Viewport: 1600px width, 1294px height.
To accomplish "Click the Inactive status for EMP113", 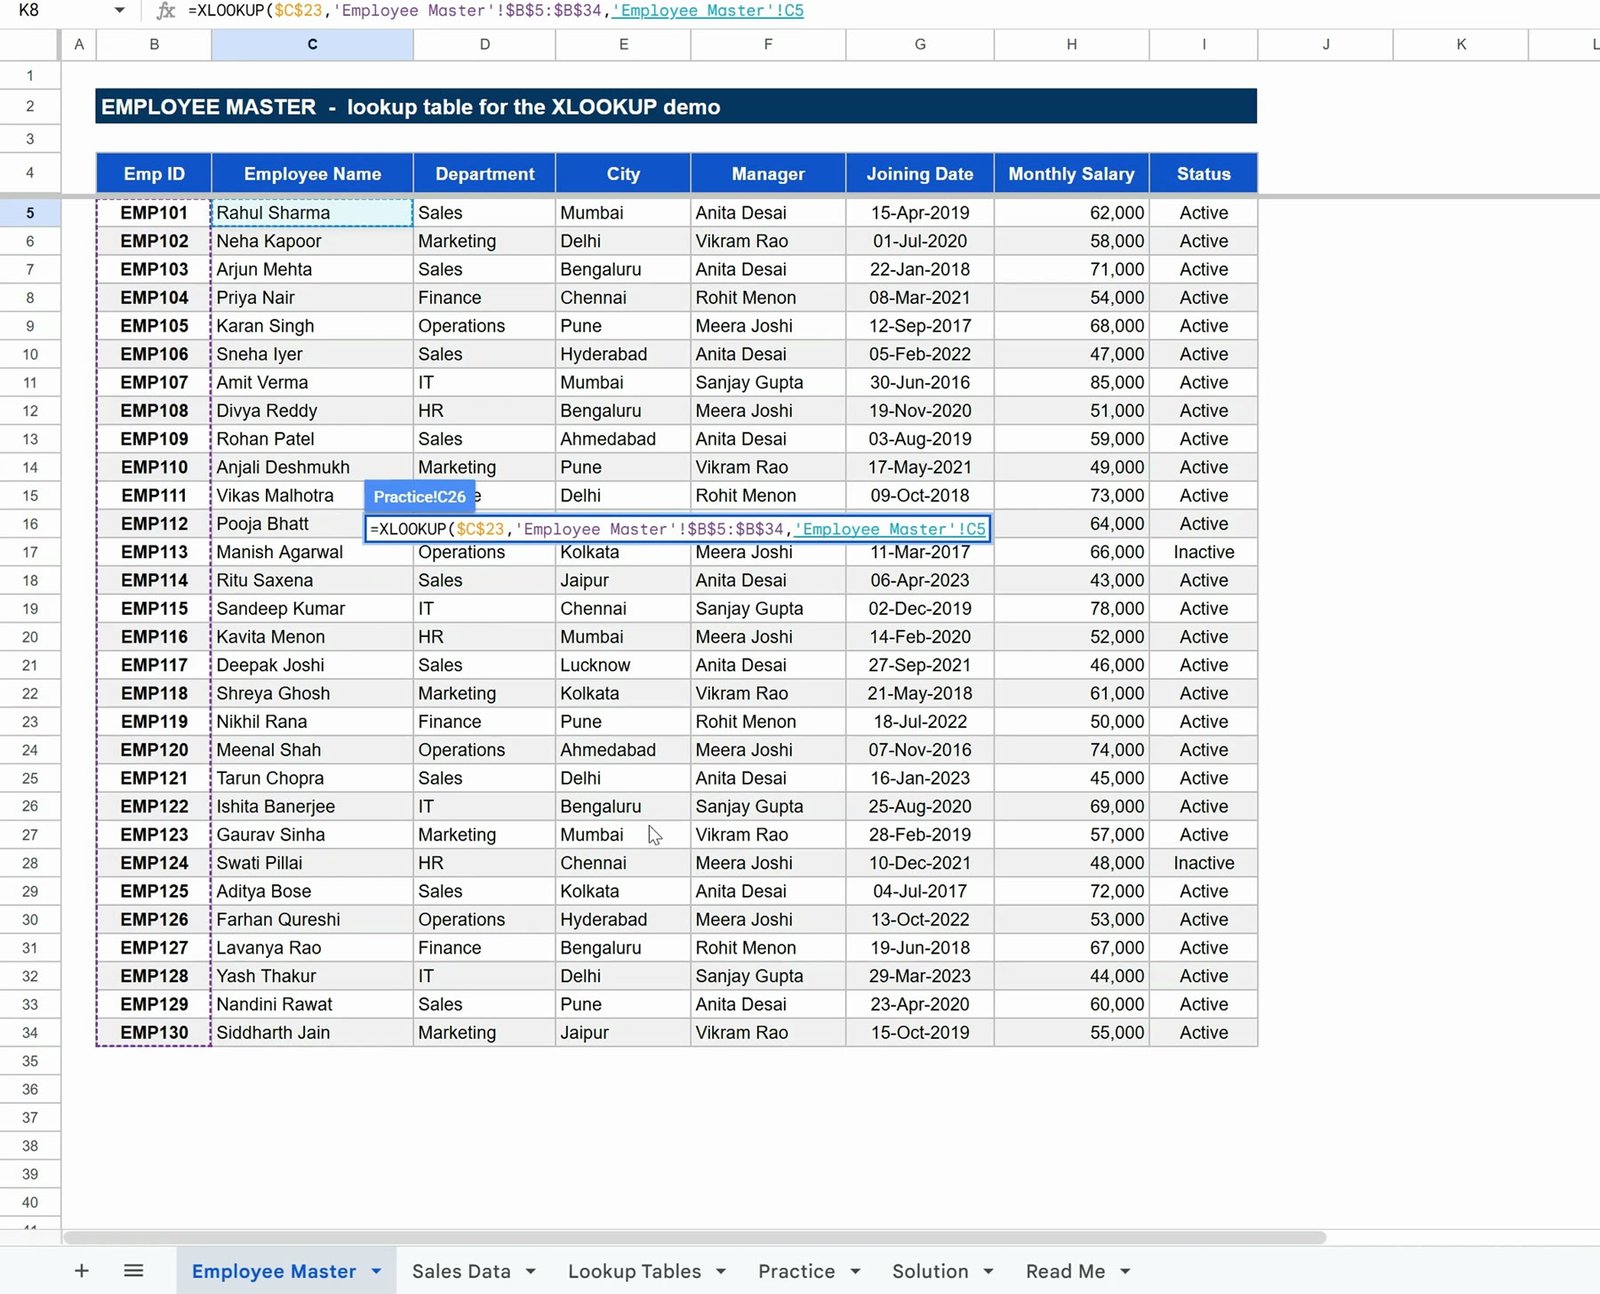I will (x=1203, y=552).
